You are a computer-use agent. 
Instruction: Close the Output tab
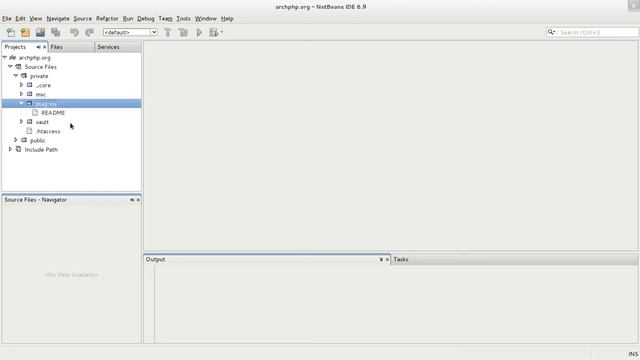tap(387, 259)
